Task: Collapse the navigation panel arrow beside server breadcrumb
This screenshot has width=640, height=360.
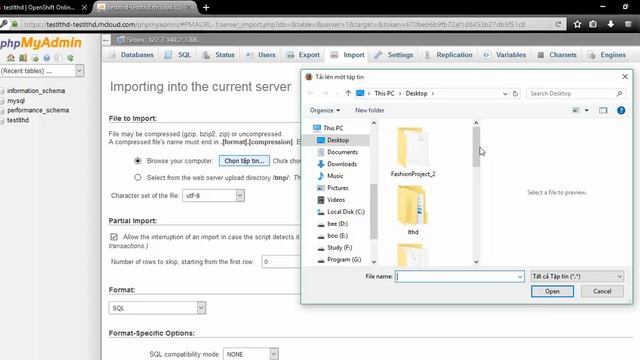Action: click(106, 40)
